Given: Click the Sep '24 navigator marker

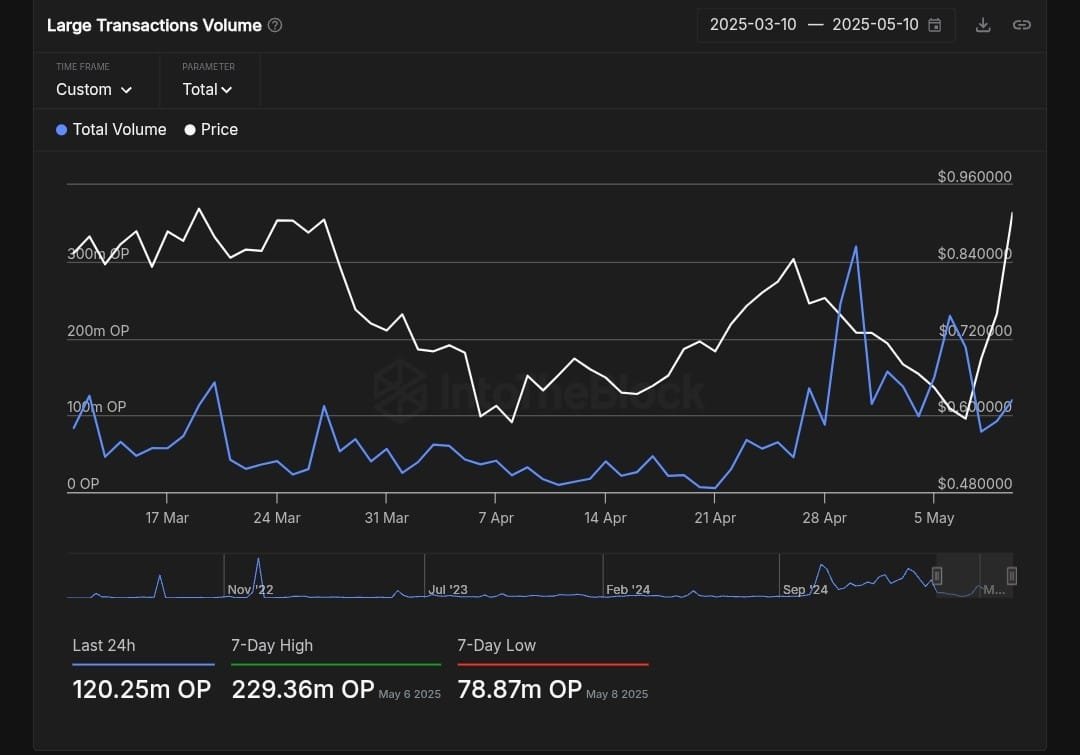Looking at the screenshot, I should pos(805,590).
